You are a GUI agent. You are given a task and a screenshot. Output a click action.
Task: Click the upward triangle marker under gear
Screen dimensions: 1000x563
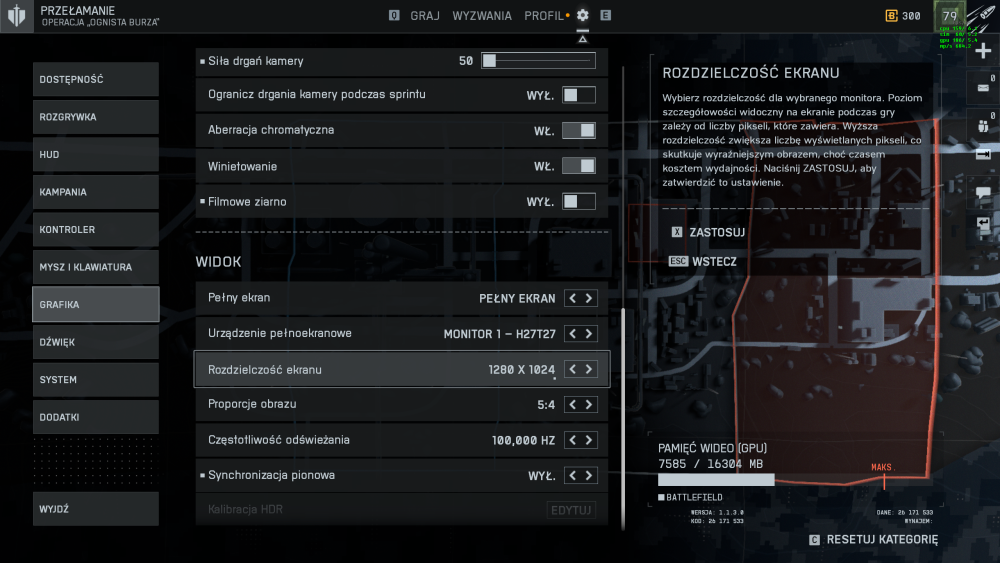582,39
